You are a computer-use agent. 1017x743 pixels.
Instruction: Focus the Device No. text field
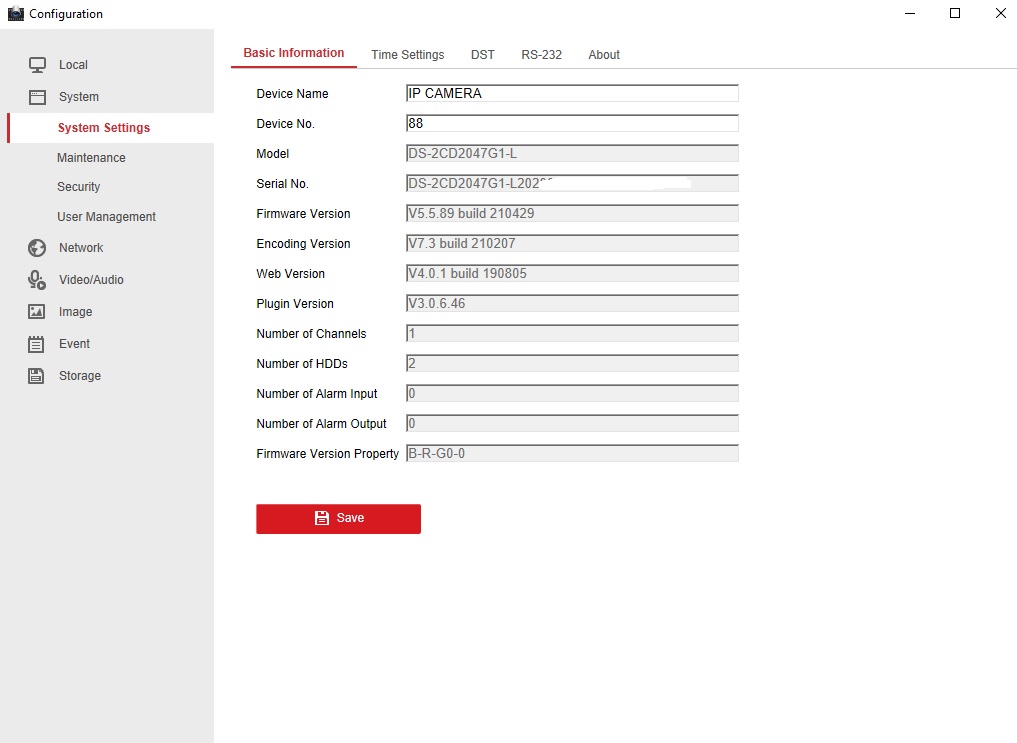click(571, 124)
